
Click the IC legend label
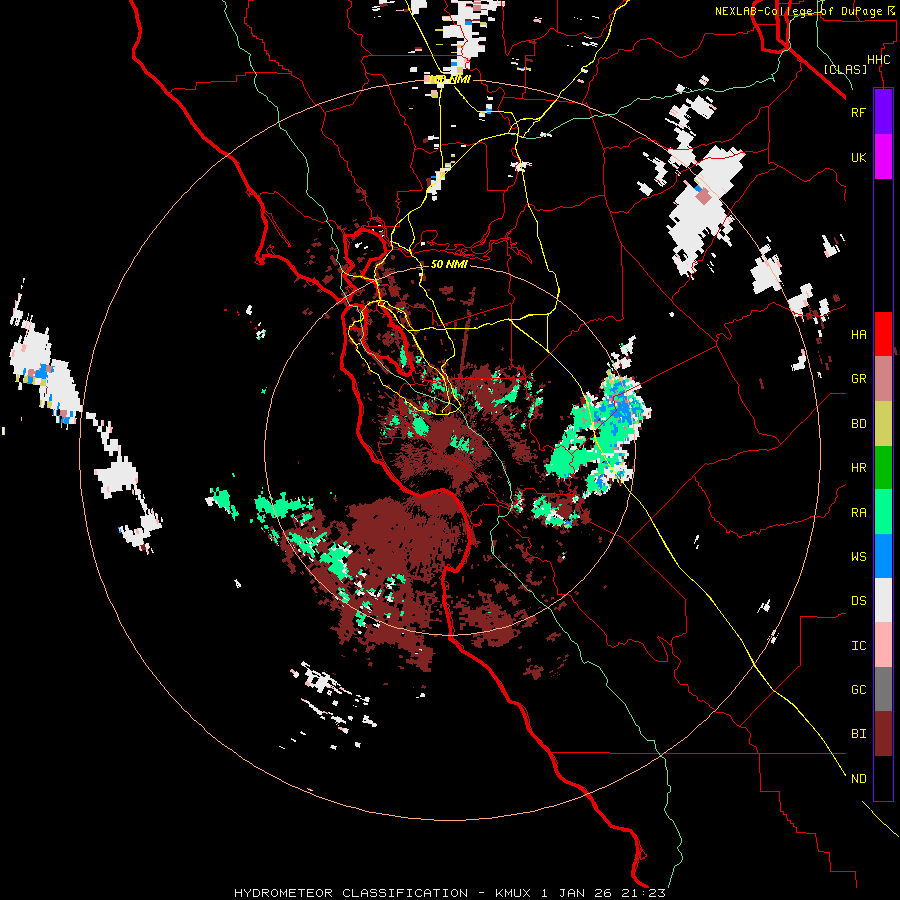click(x=858, y=646)
